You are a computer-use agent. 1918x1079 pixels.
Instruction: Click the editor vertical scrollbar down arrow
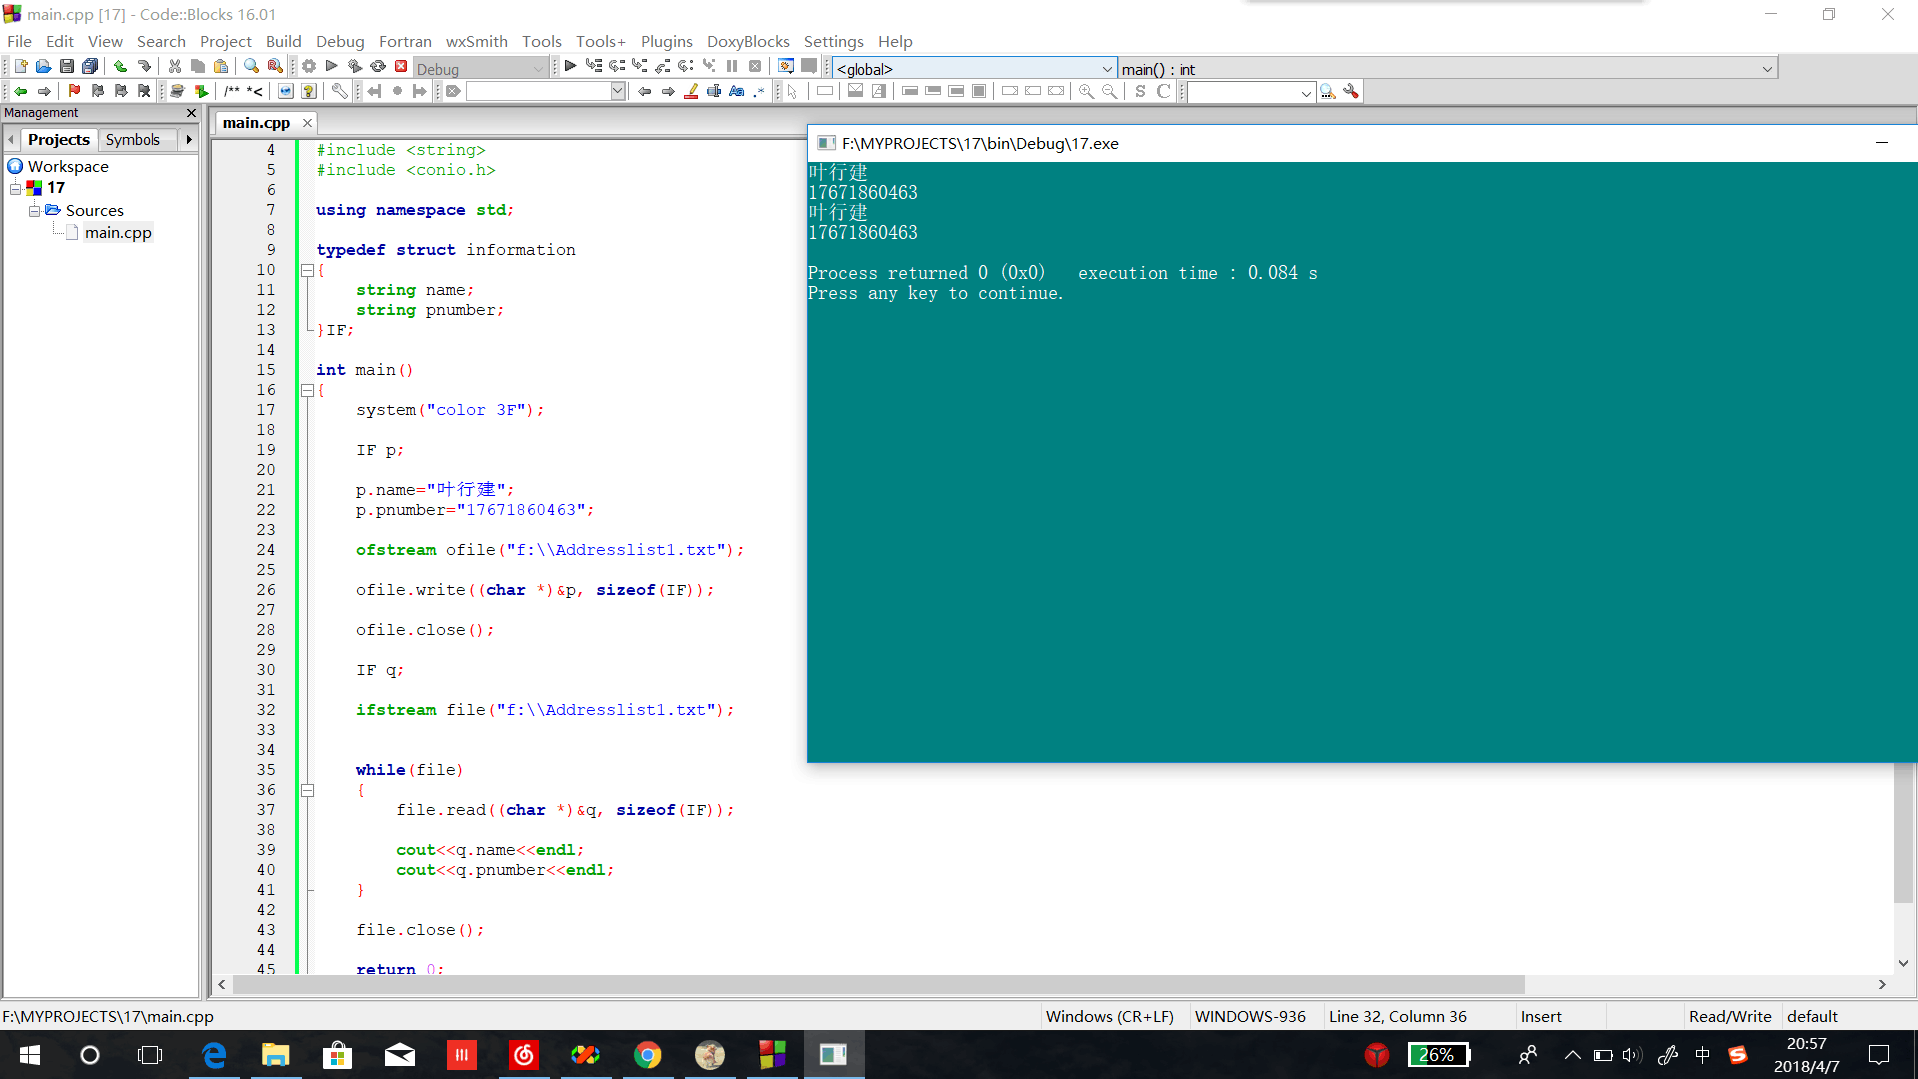pyautogui.click(x=1903, y=963)
